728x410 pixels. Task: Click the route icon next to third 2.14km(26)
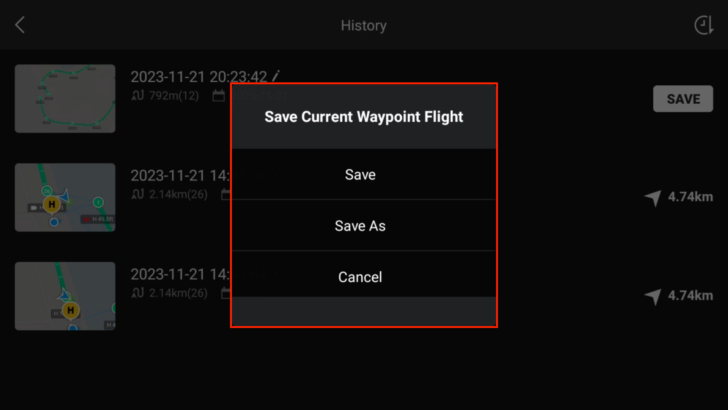click(137, 293)
